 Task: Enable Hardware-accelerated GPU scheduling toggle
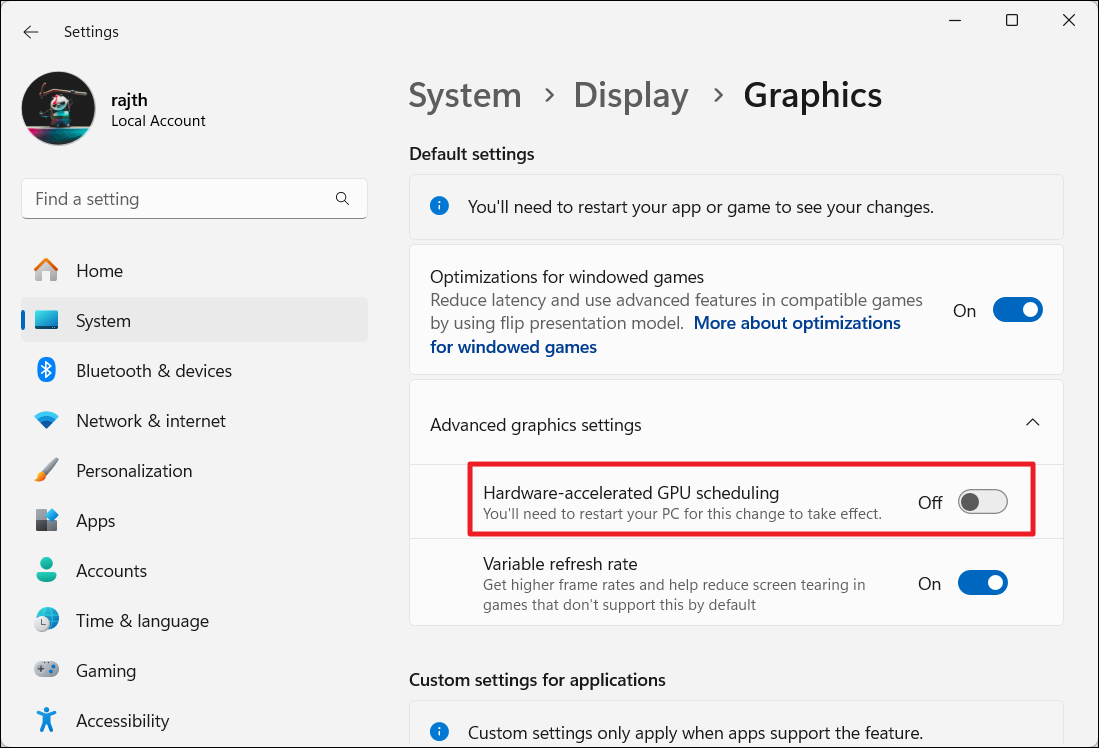(982, 502)
